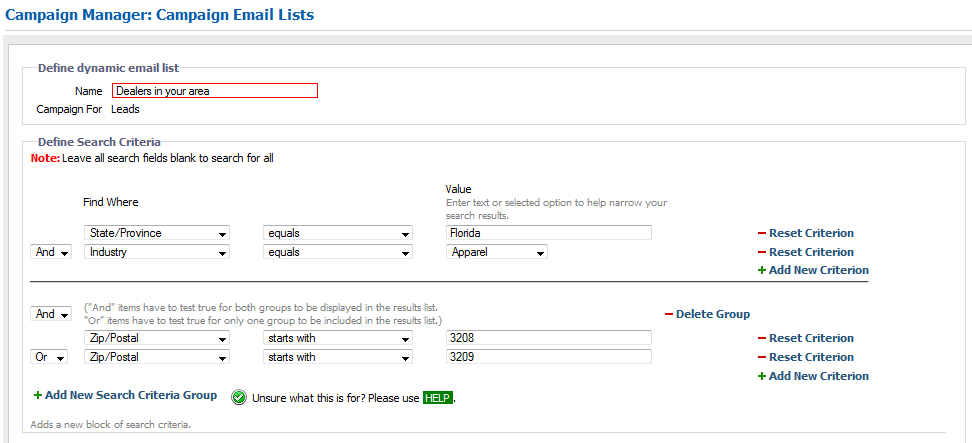Click the Campaign Manager: Campaign Email Lists heading
972x443 pixels.
[159, 14]
